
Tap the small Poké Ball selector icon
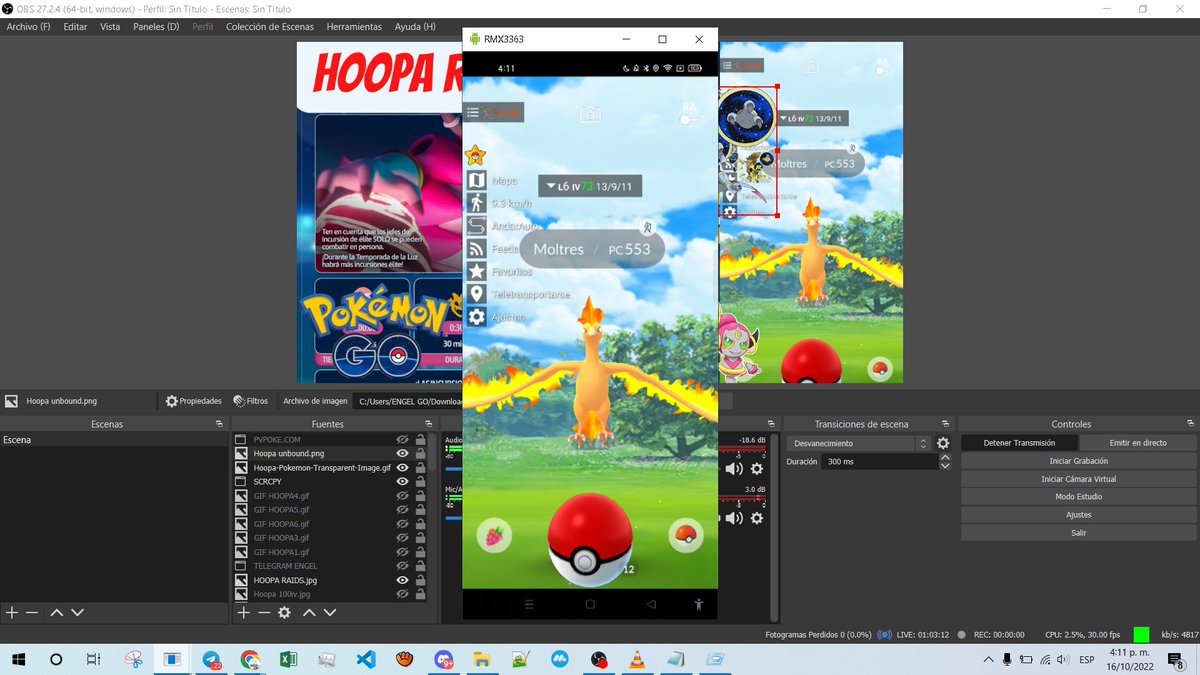[685, 536]
